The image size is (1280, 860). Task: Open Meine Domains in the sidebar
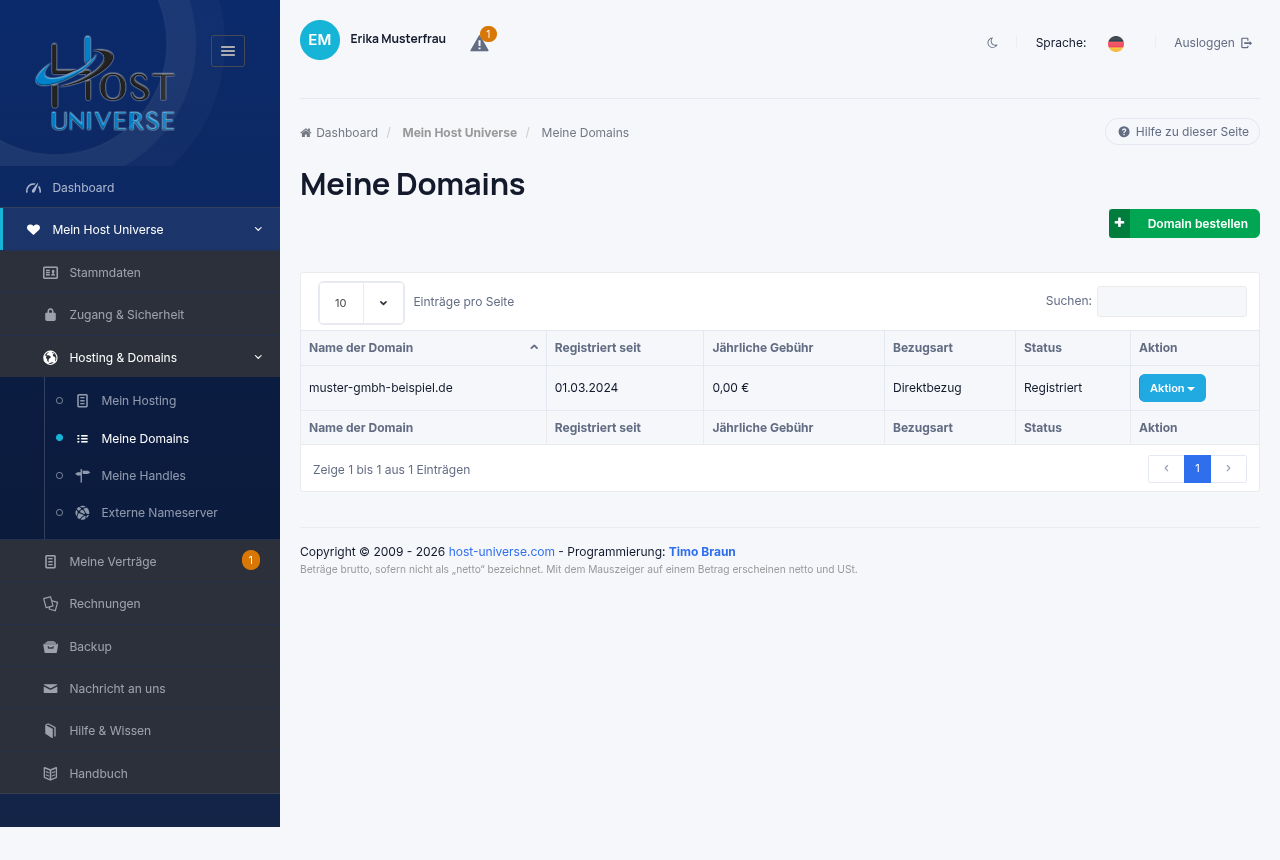(x=145, y=439)
